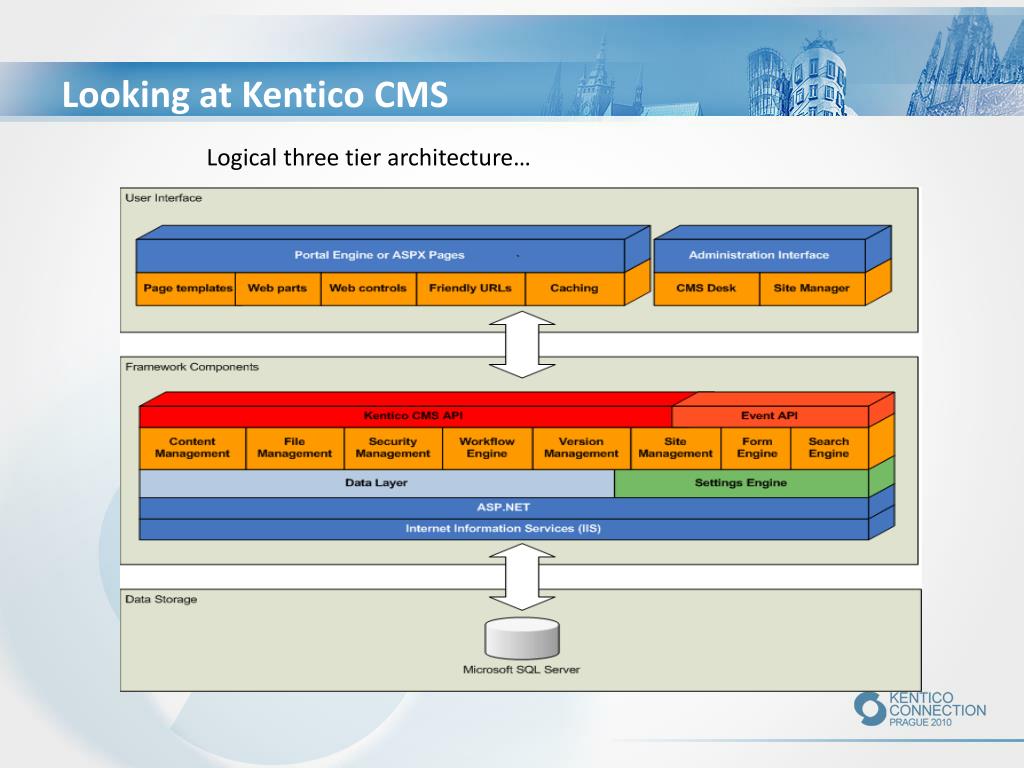
Task: Select the Administration Interface block
Action: point(760,255)
